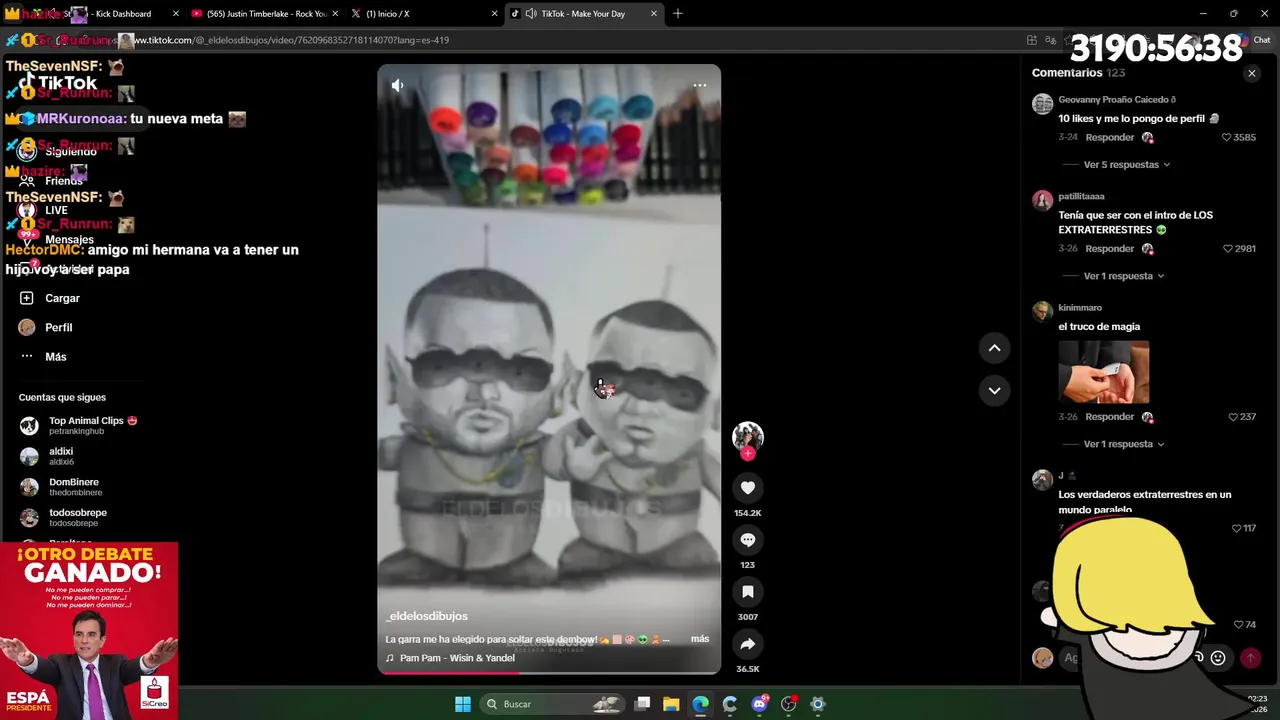Like the video with heart icon
Screen dimensions: 1280x720
(747, 487)
